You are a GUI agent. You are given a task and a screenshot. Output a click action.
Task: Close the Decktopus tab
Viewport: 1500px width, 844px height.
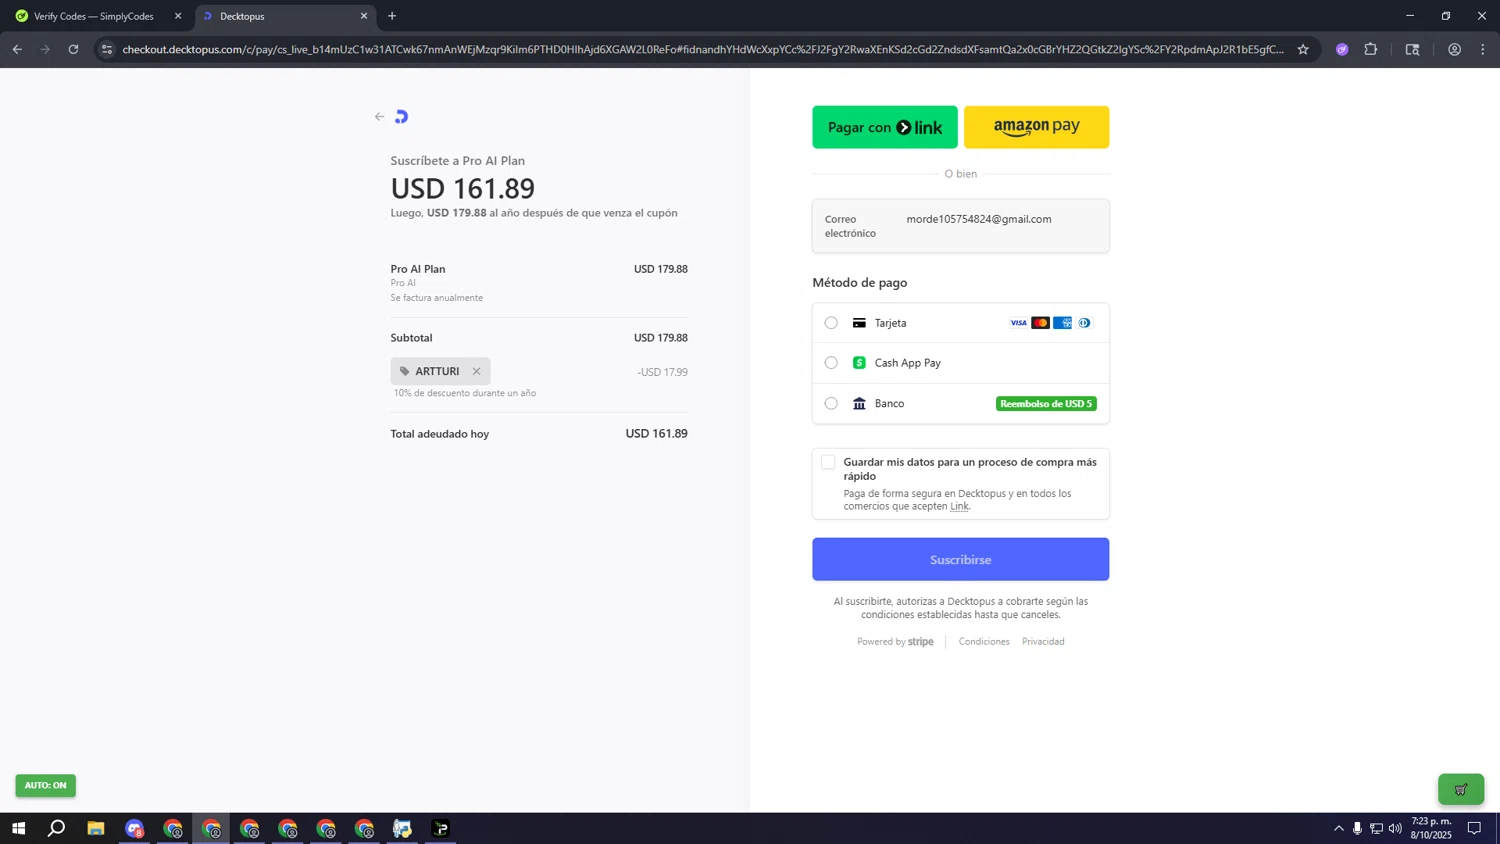click(x=364, y=16)
